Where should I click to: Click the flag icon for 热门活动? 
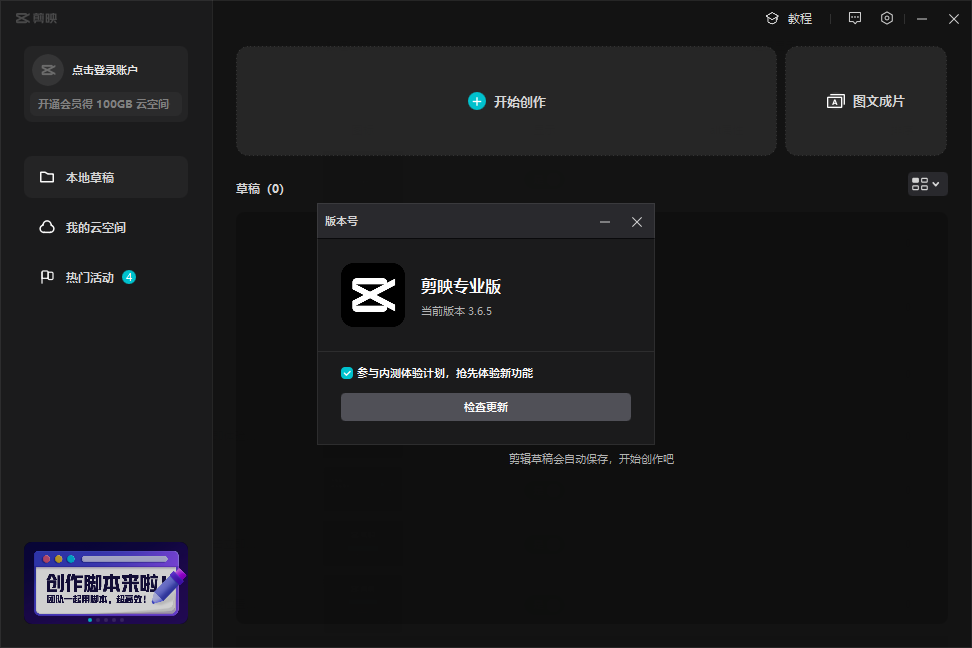tap(47, 277)
